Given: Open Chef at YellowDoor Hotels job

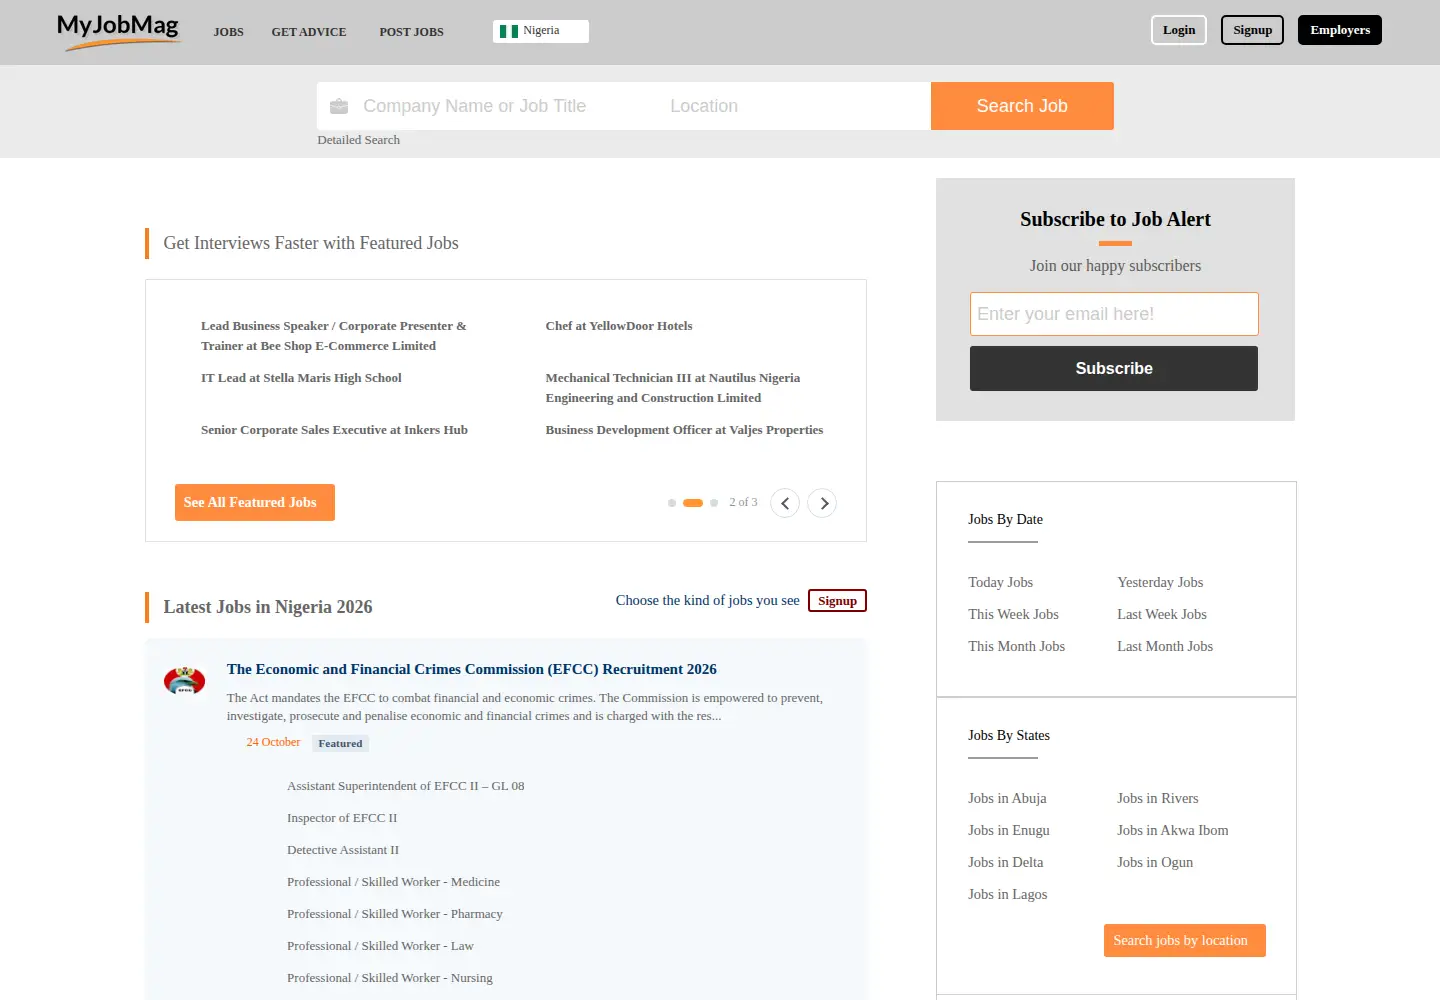Looking at the screenshot, I should point(619,326).
